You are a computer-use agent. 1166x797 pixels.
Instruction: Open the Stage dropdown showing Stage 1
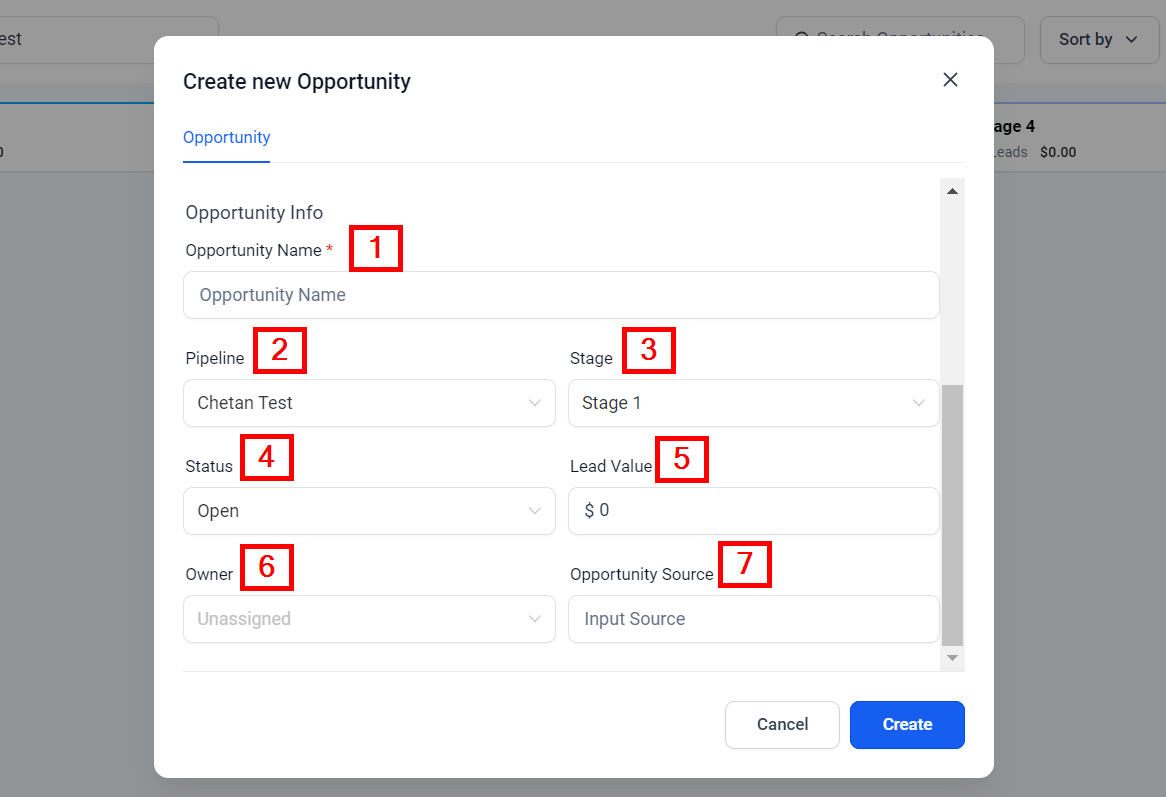(x=753, y=403)
